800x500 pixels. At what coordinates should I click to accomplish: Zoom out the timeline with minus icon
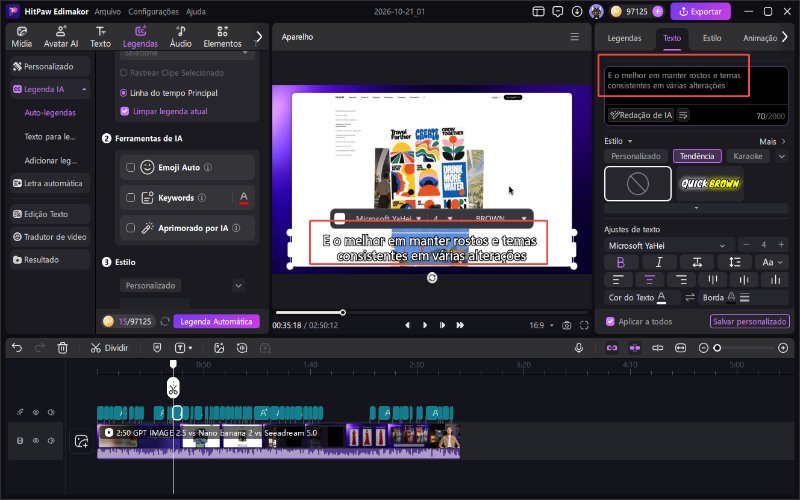tap(704, 348)
